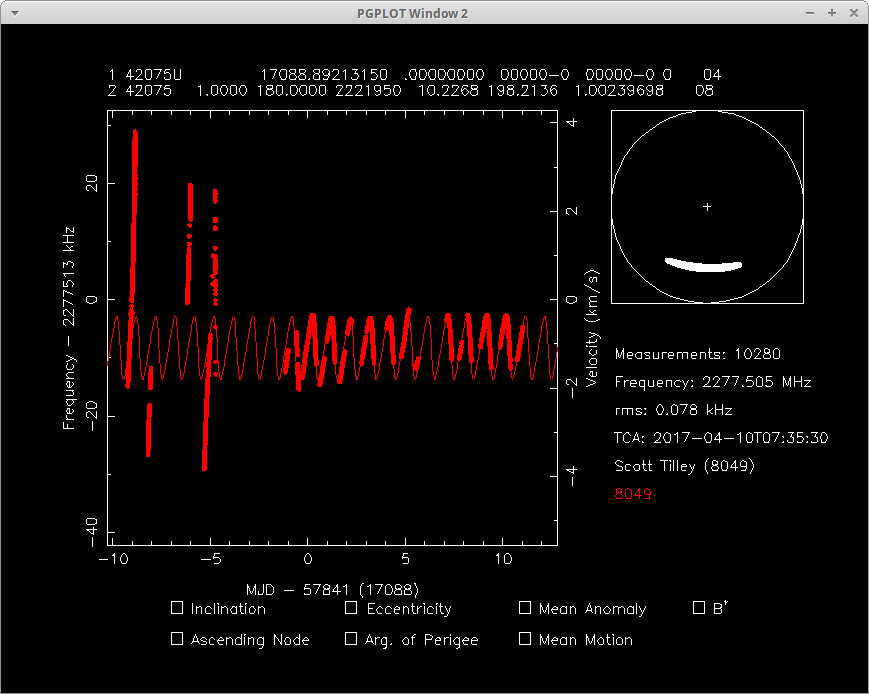Toggle the Mean Motion checkbox
The height and width of the screenshot is (694, 869).
coord(525,639)
